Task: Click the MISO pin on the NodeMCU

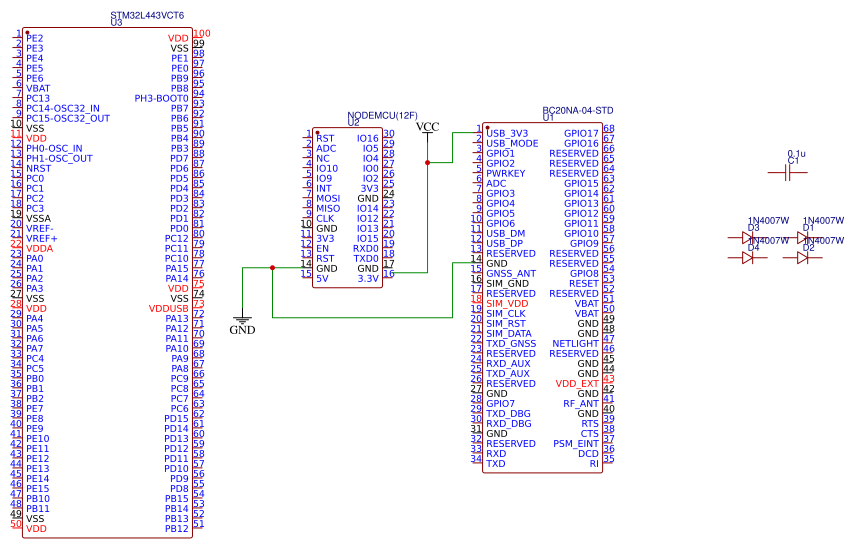Action: click(x=328, y=209)
